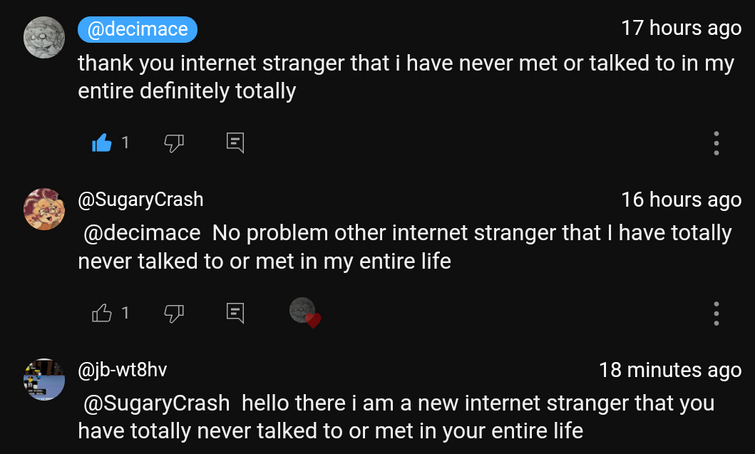The image size is (755, 454).
Task: Reply to SugaryCrash's comment
Action: 235,313
